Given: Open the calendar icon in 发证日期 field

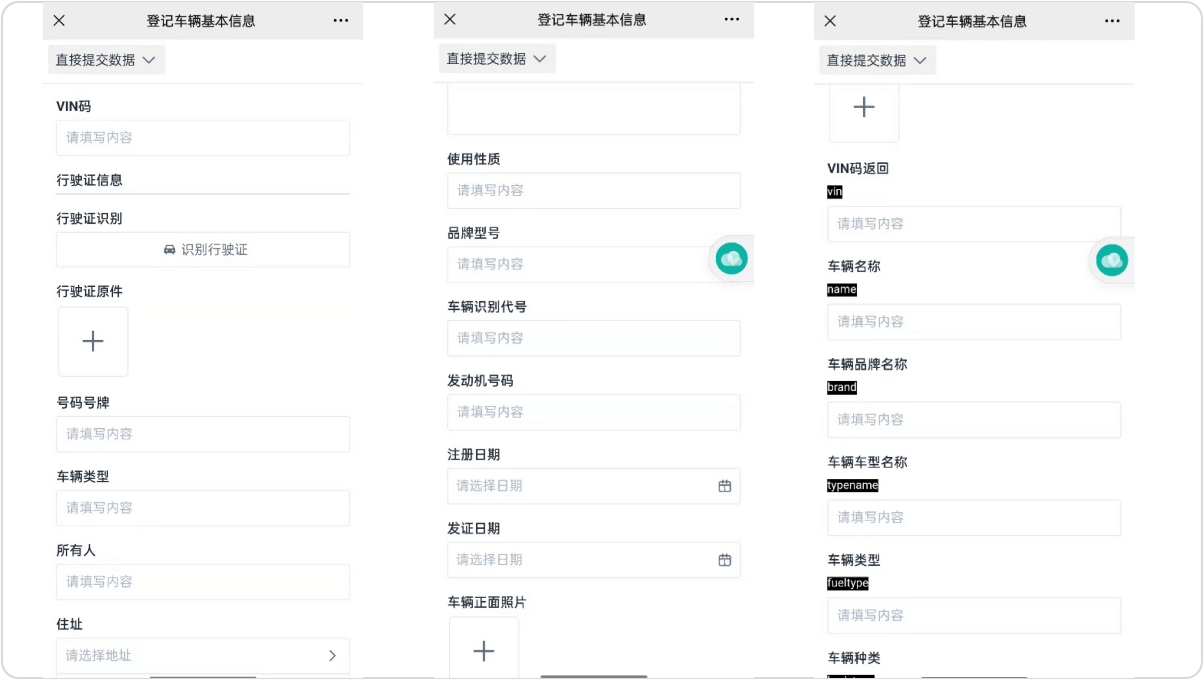Looking at the screenshot, I should (x=725, y=560).
